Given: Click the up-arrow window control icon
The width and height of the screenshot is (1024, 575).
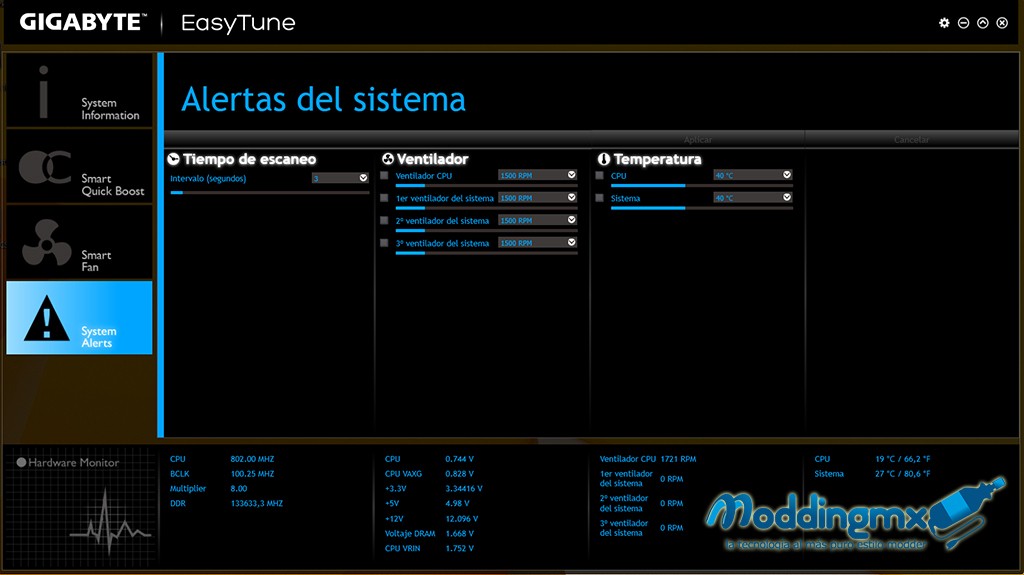Looking at the screenshot, I should (983, 23).
